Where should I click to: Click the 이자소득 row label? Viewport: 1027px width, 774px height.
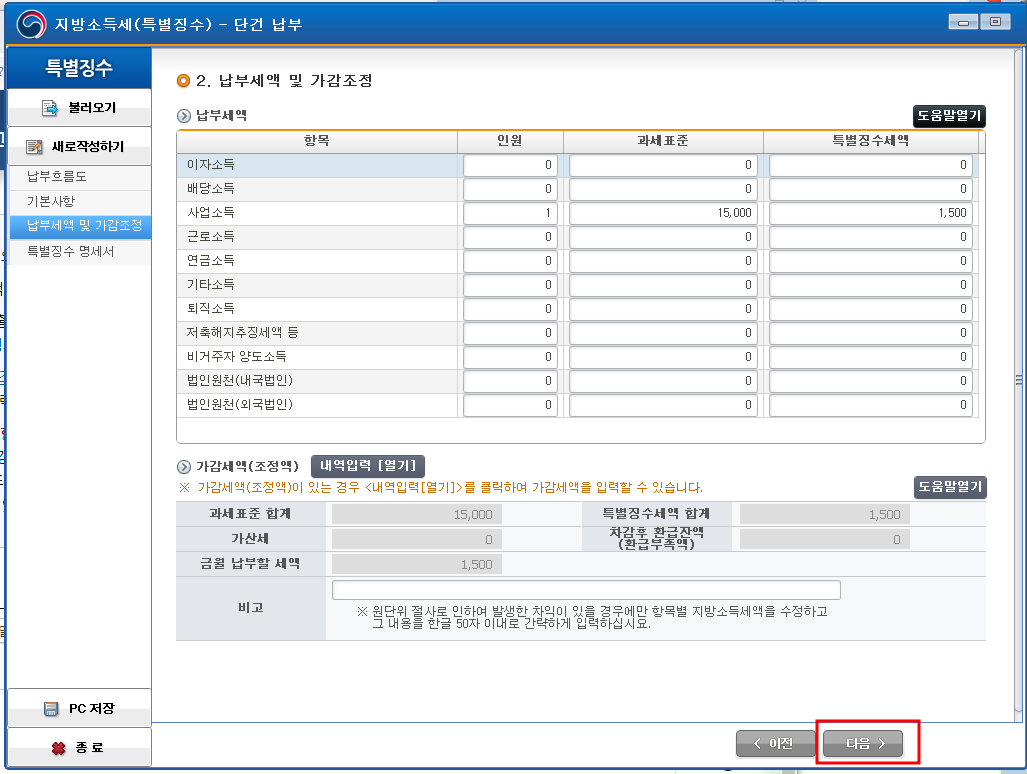[211, 165]
